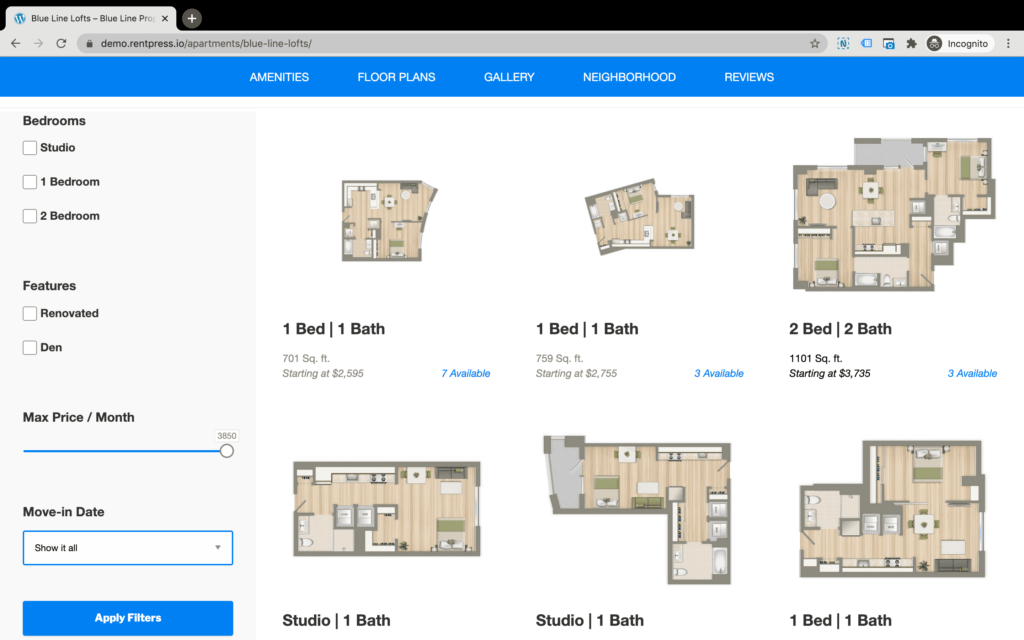Open the 2 Bed 2 Bath floor plan image
The height and width of the screenshot is (640, 1024).
(894, 214)
